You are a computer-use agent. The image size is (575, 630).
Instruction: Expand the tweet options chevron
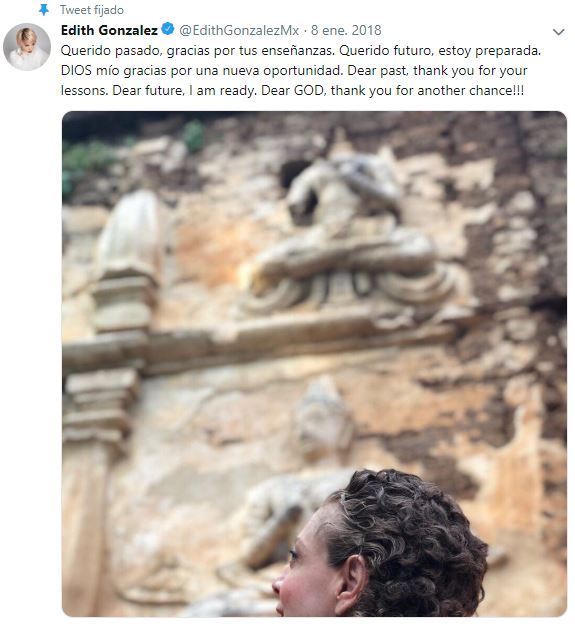click(x=559, y=32)
